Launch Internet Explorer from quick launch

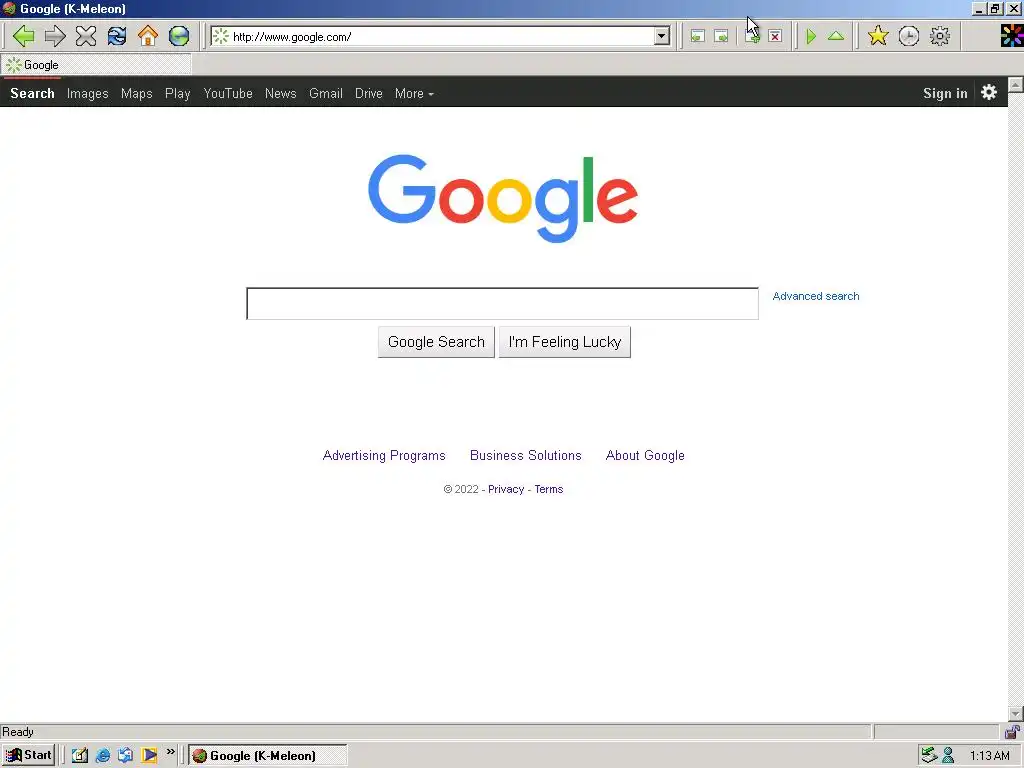[103, 756]
